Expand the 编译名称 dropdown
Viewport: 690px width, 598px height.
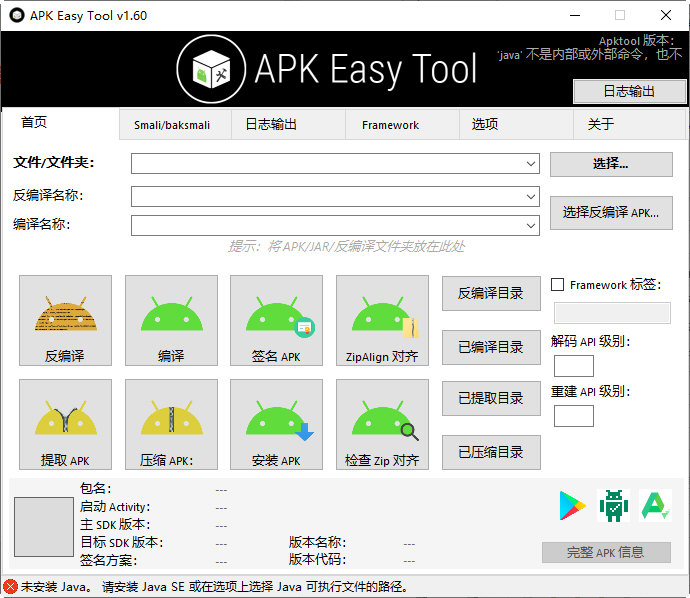point(531,225)
